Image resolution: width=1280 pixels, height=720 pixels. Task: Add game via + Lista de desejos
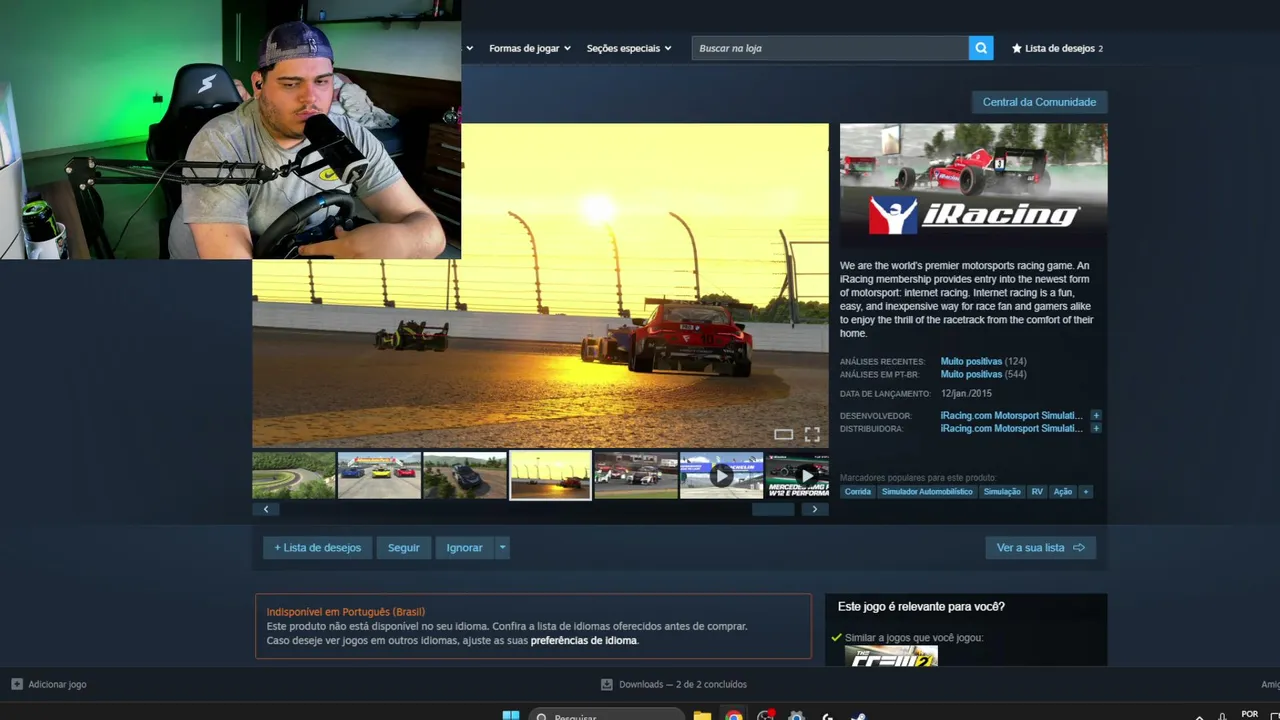coord(318,548)
